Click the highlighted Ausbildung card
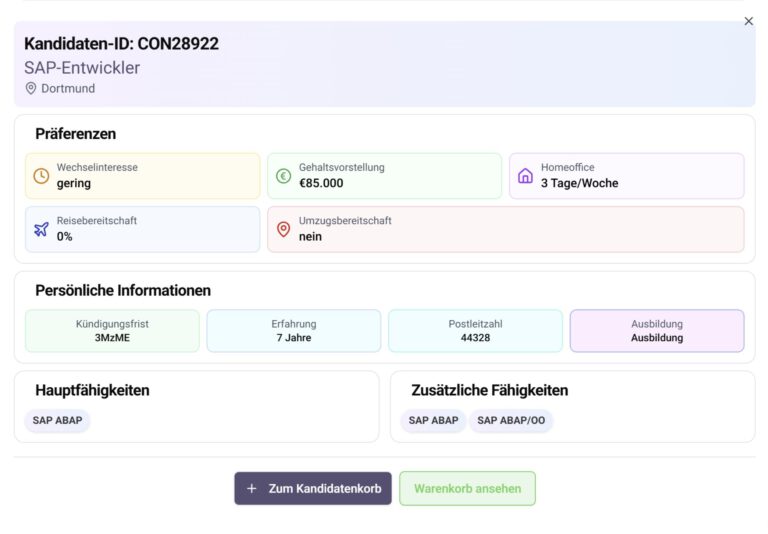The image size is (768, 534). tap(657, 331)
